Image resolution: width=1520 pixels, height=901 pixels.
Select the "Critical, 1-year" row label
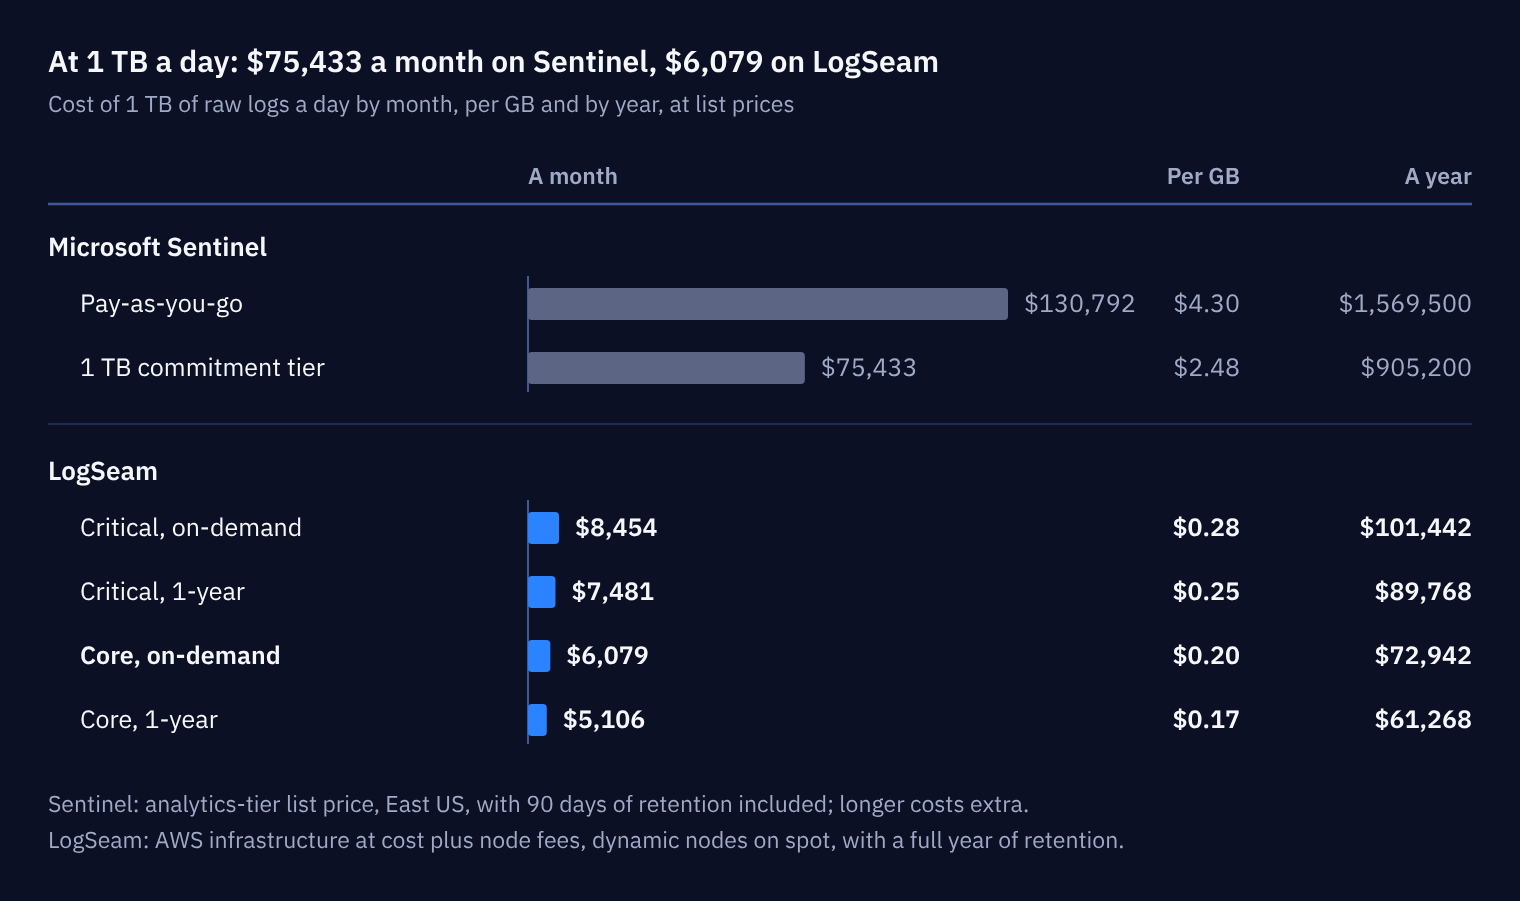pos(162,592)
